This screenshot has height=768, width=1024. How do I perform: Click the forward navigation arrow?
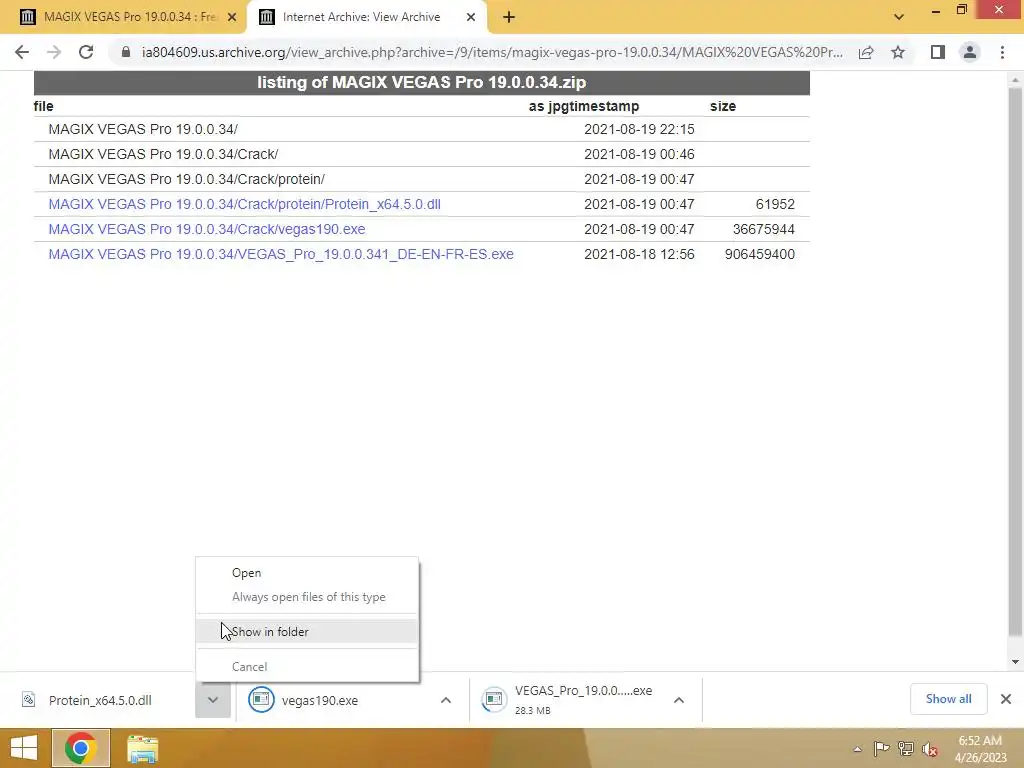[54, 52]
